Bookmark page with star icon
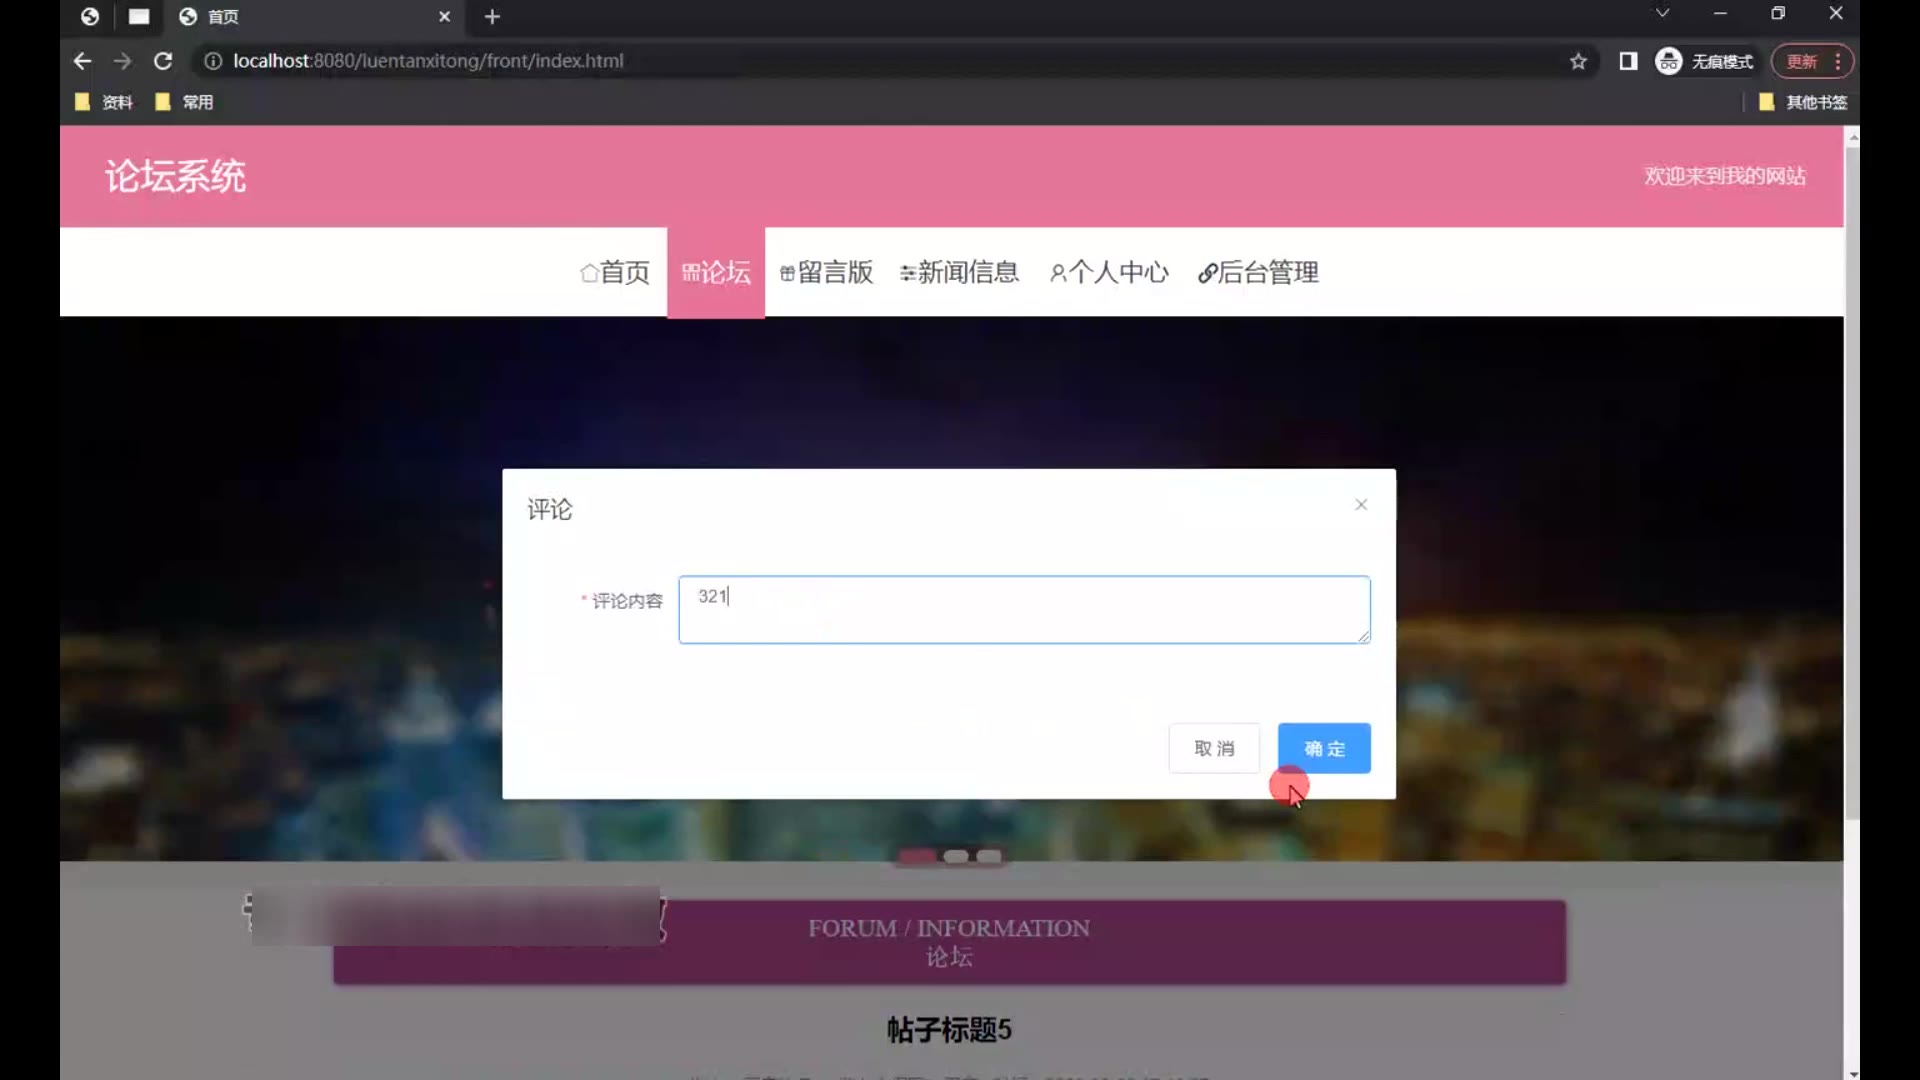Viewport: 1920px width, 1080px height. pos(1578,61)
